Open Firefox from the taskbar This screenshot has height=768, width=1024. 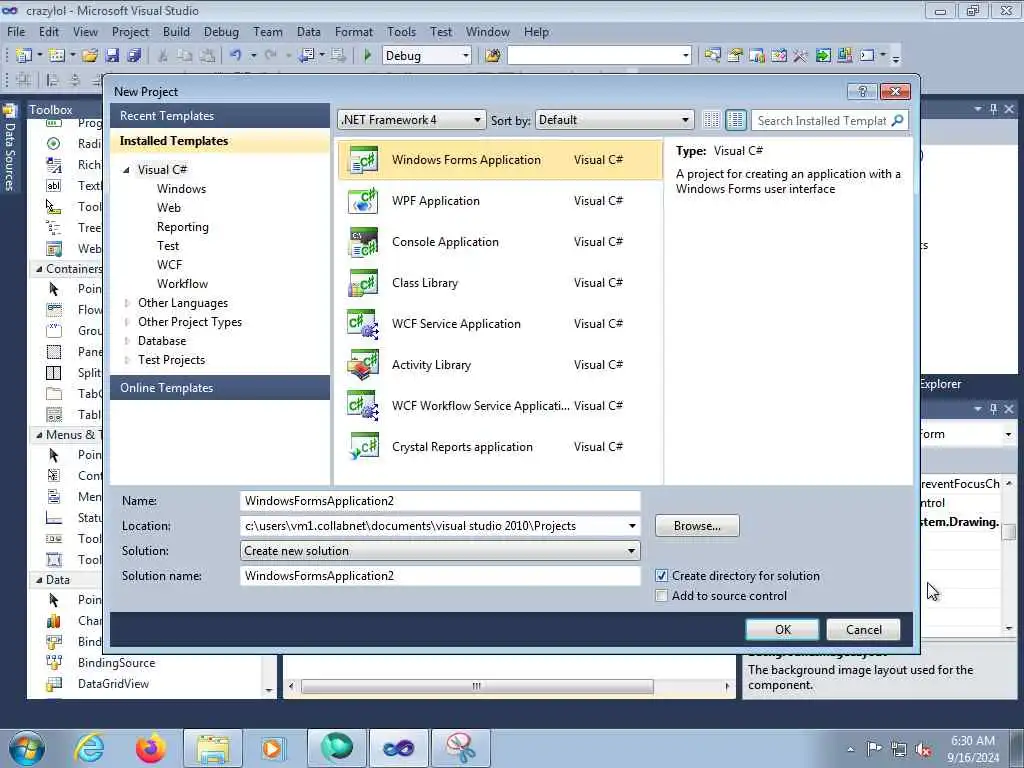[151, 748]
